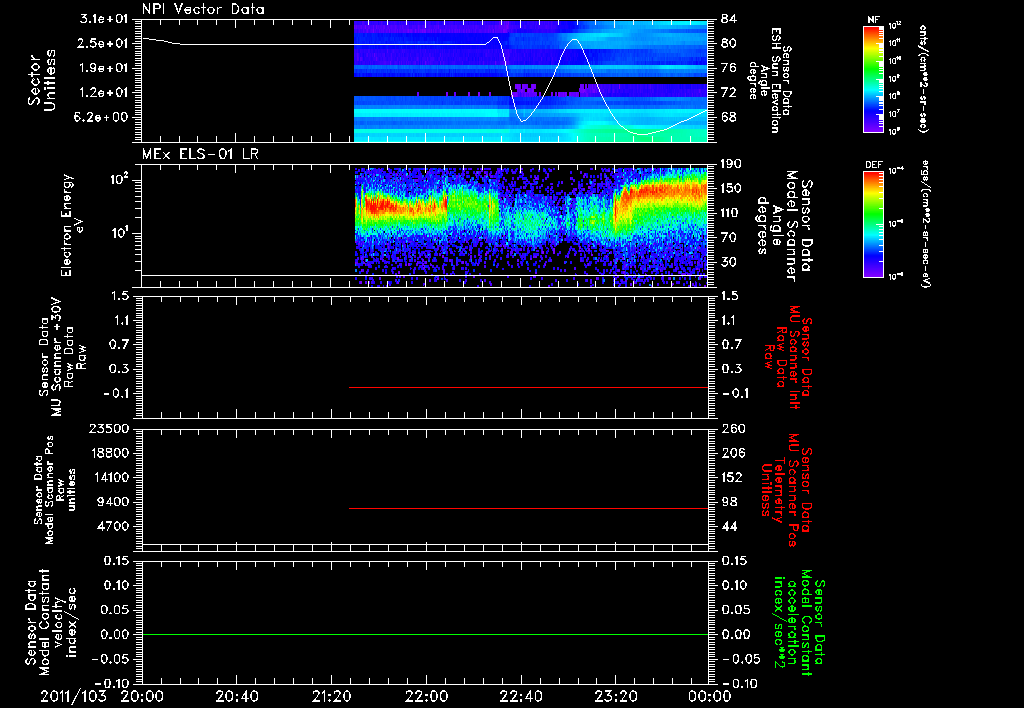Screen dimensions: 1024x708
Task: Click the '22:40' time axis label
Action: [x=520, y=696]
